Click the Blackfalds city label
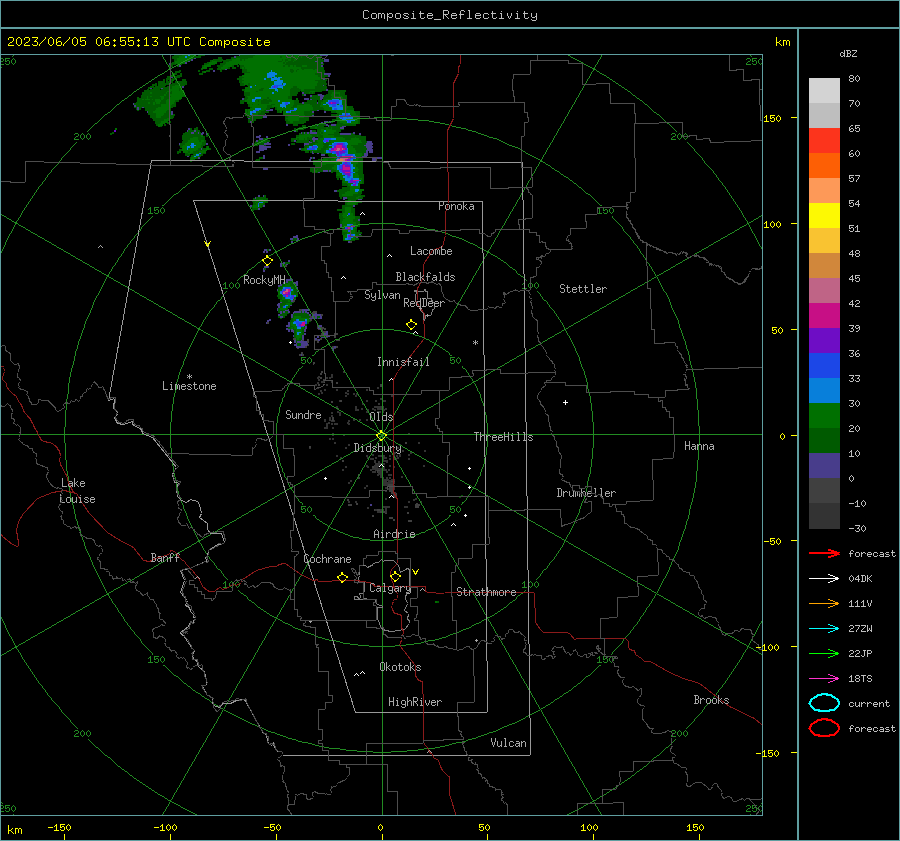Image resolution: width=900 pixels, height=841 pixels. 425,277
